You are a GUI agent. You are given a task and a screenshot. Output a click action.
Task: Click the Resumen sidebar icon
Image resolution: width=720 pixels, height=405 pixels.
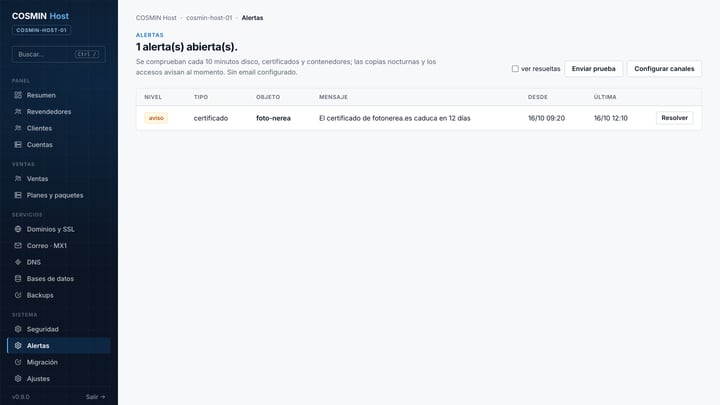[x=18, y=95]
